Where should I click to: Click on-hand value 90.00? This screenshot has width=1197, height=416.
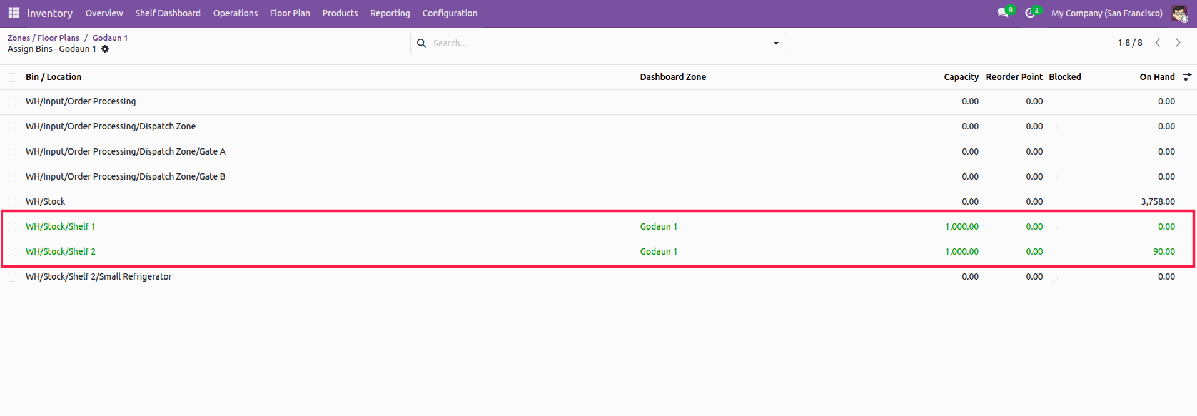(1164, 252)
